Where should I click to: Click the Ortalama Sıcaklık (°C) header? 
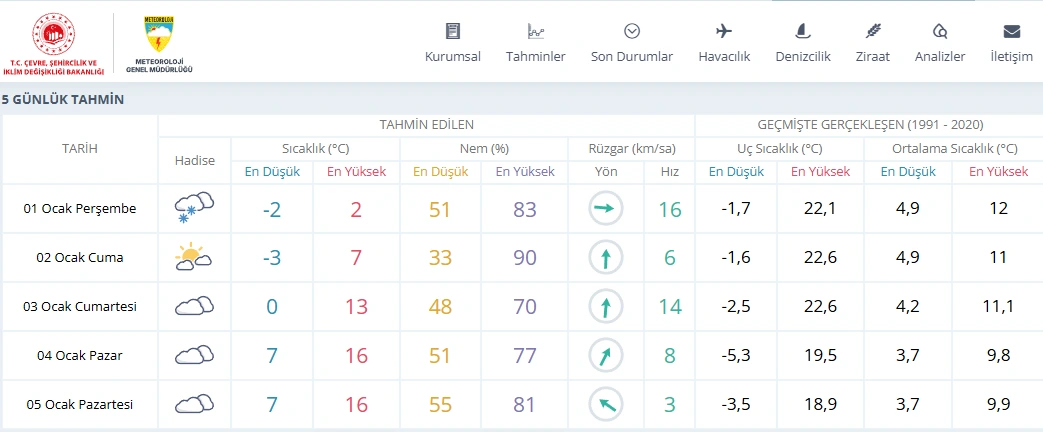click(x=953, y=148)
